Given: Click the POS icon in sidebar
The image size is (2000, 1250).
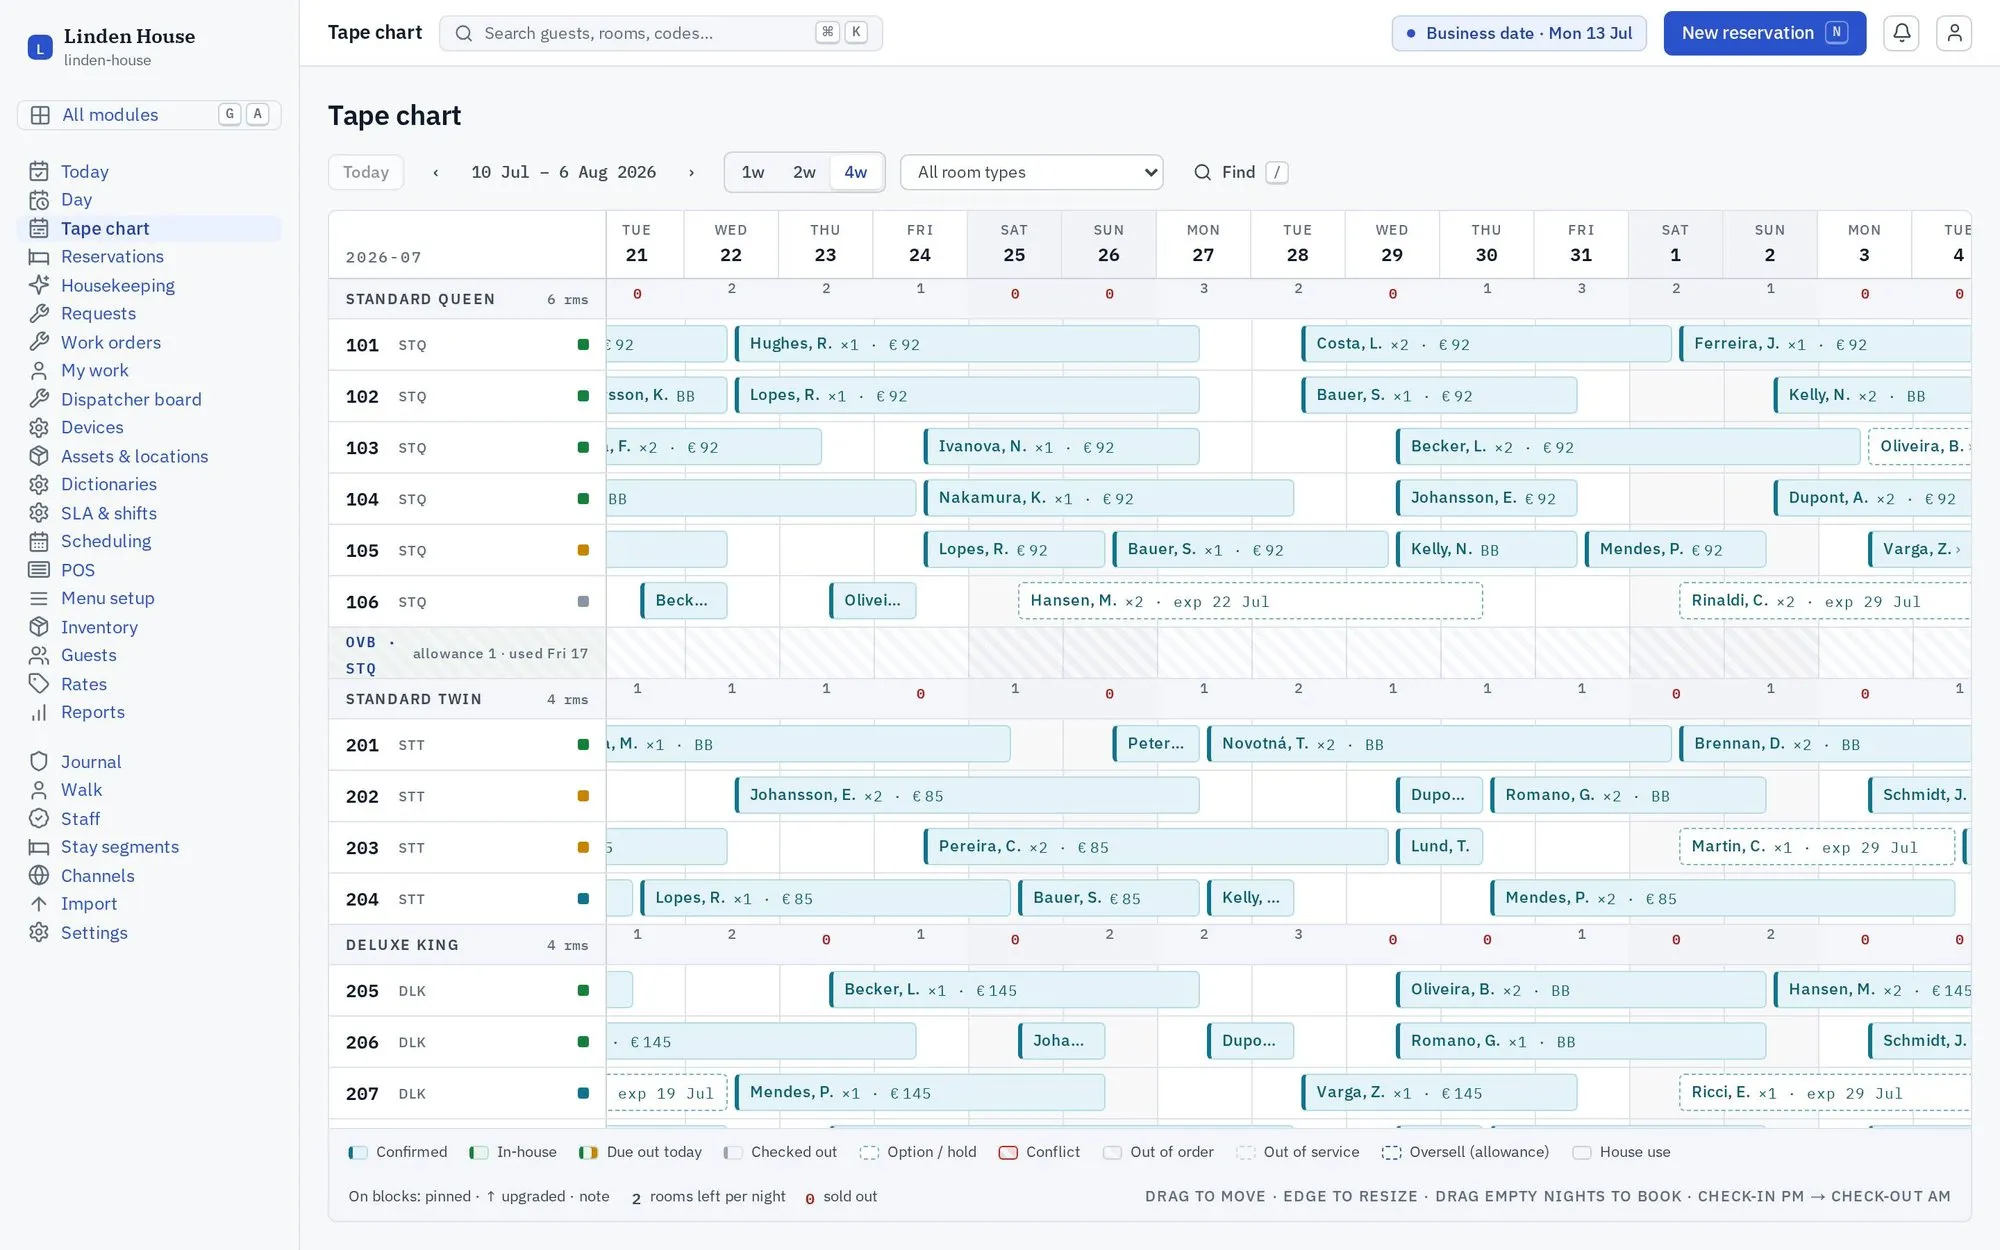Looking at the screenshot, I should point(39,570).
